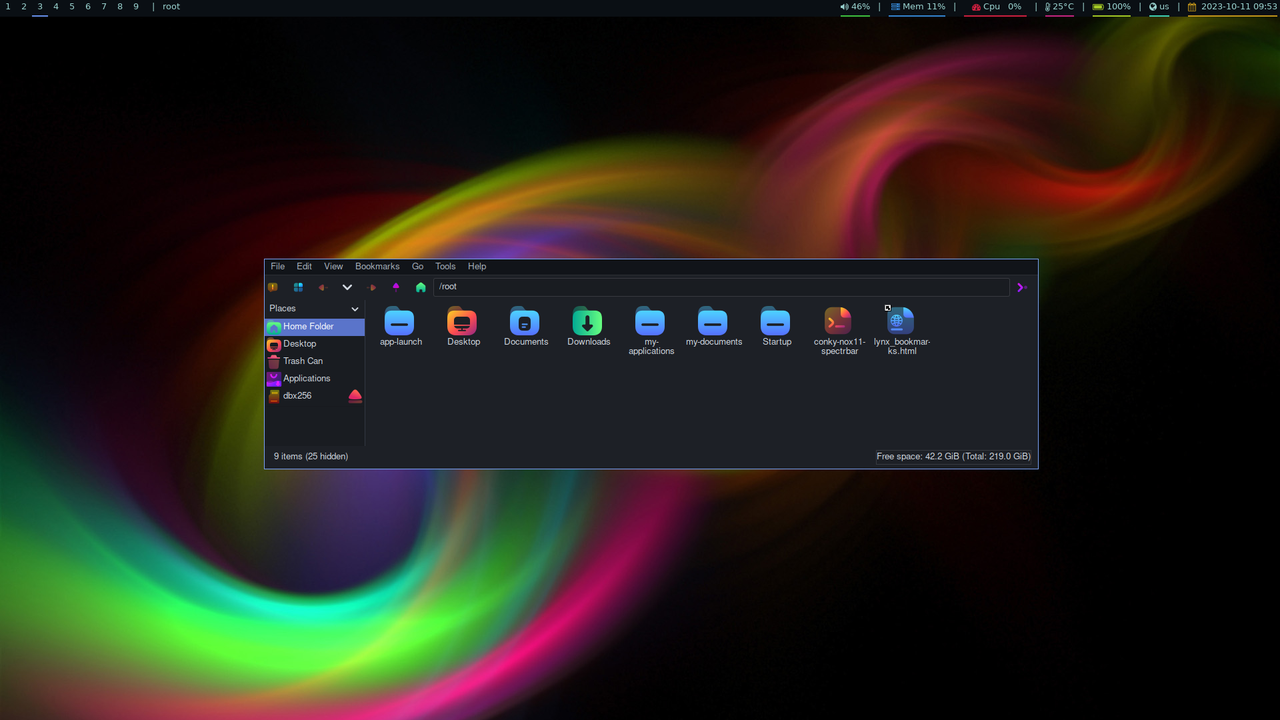The image size is (1280, 720).
Task: Open the Go menu
Action: click(417, 266)
